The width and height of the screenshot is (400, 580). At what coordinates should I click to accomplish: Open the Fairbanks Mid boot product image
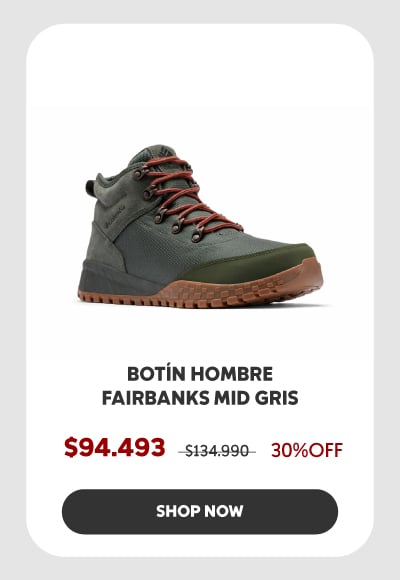[200, 226]
